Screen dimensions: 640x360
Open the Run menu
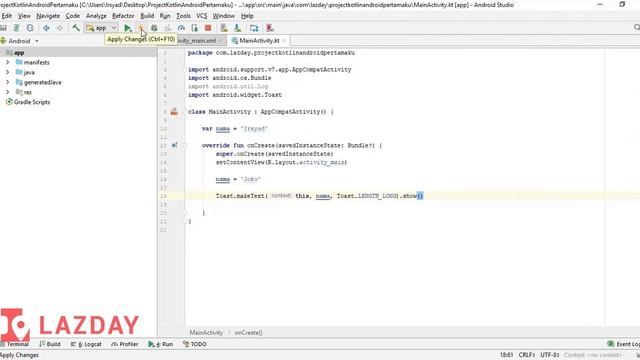pos(165,16)
